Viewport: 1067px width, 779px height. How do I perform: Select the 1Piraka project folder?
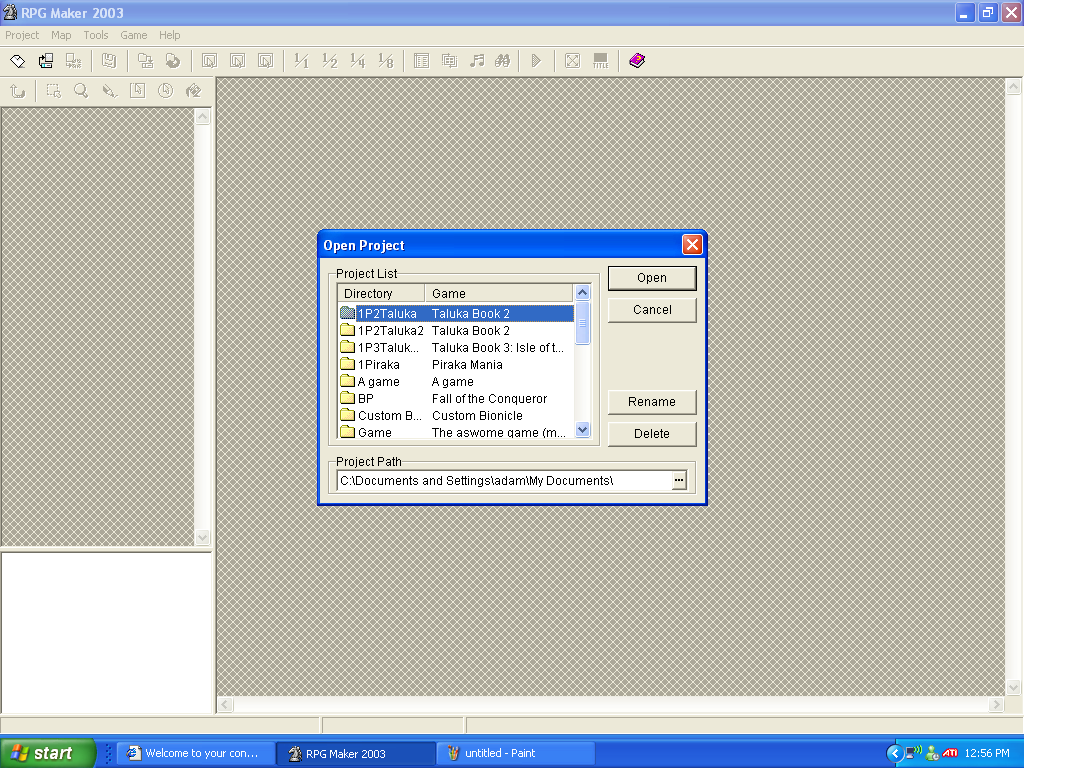point(378,365)
